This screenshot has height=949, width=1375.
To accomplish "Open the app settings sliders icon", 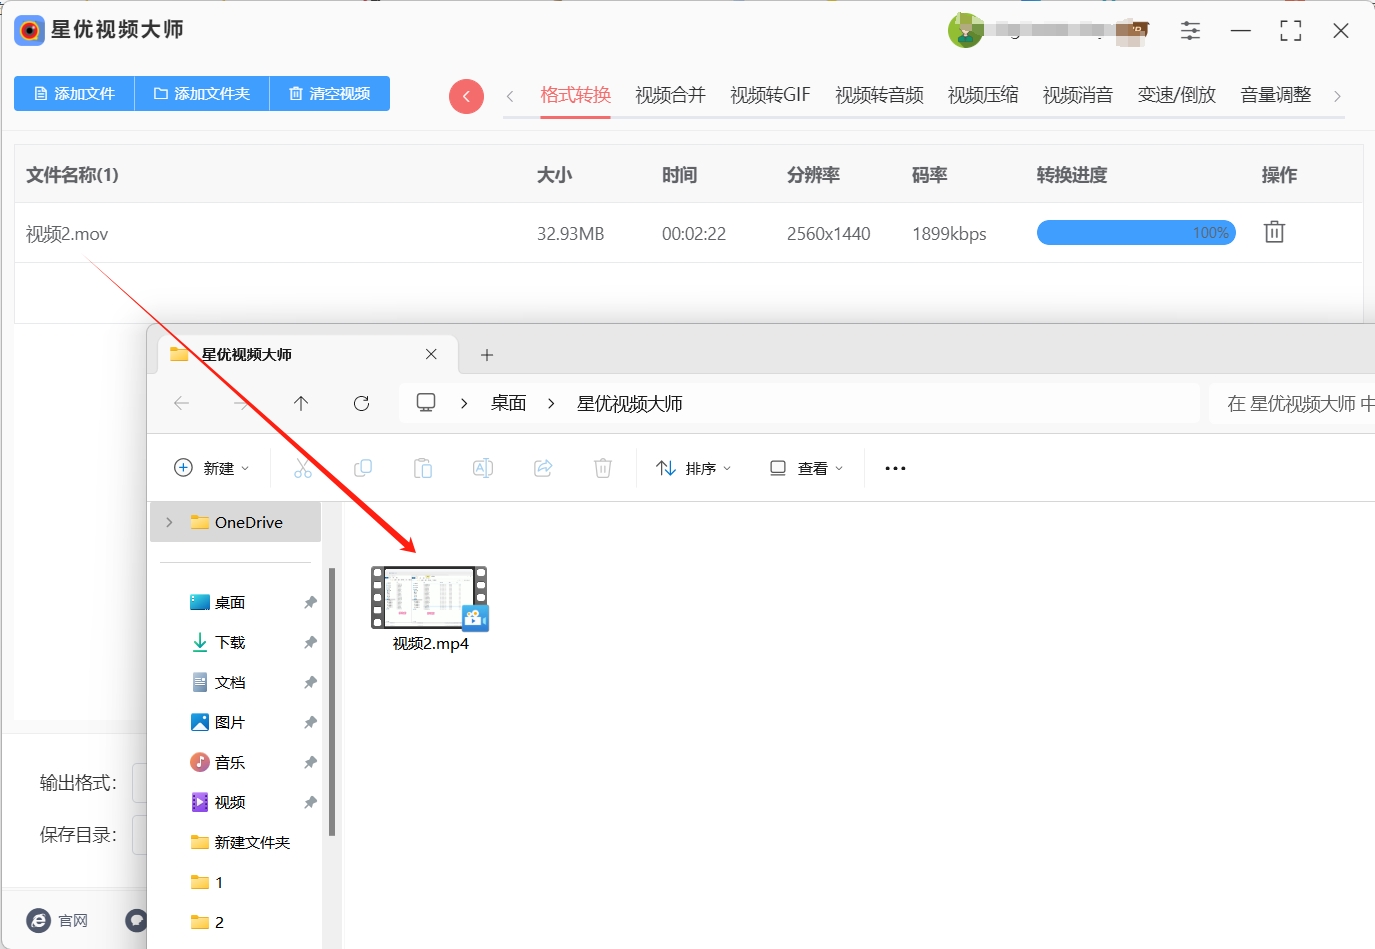I will coord(1190,31).
